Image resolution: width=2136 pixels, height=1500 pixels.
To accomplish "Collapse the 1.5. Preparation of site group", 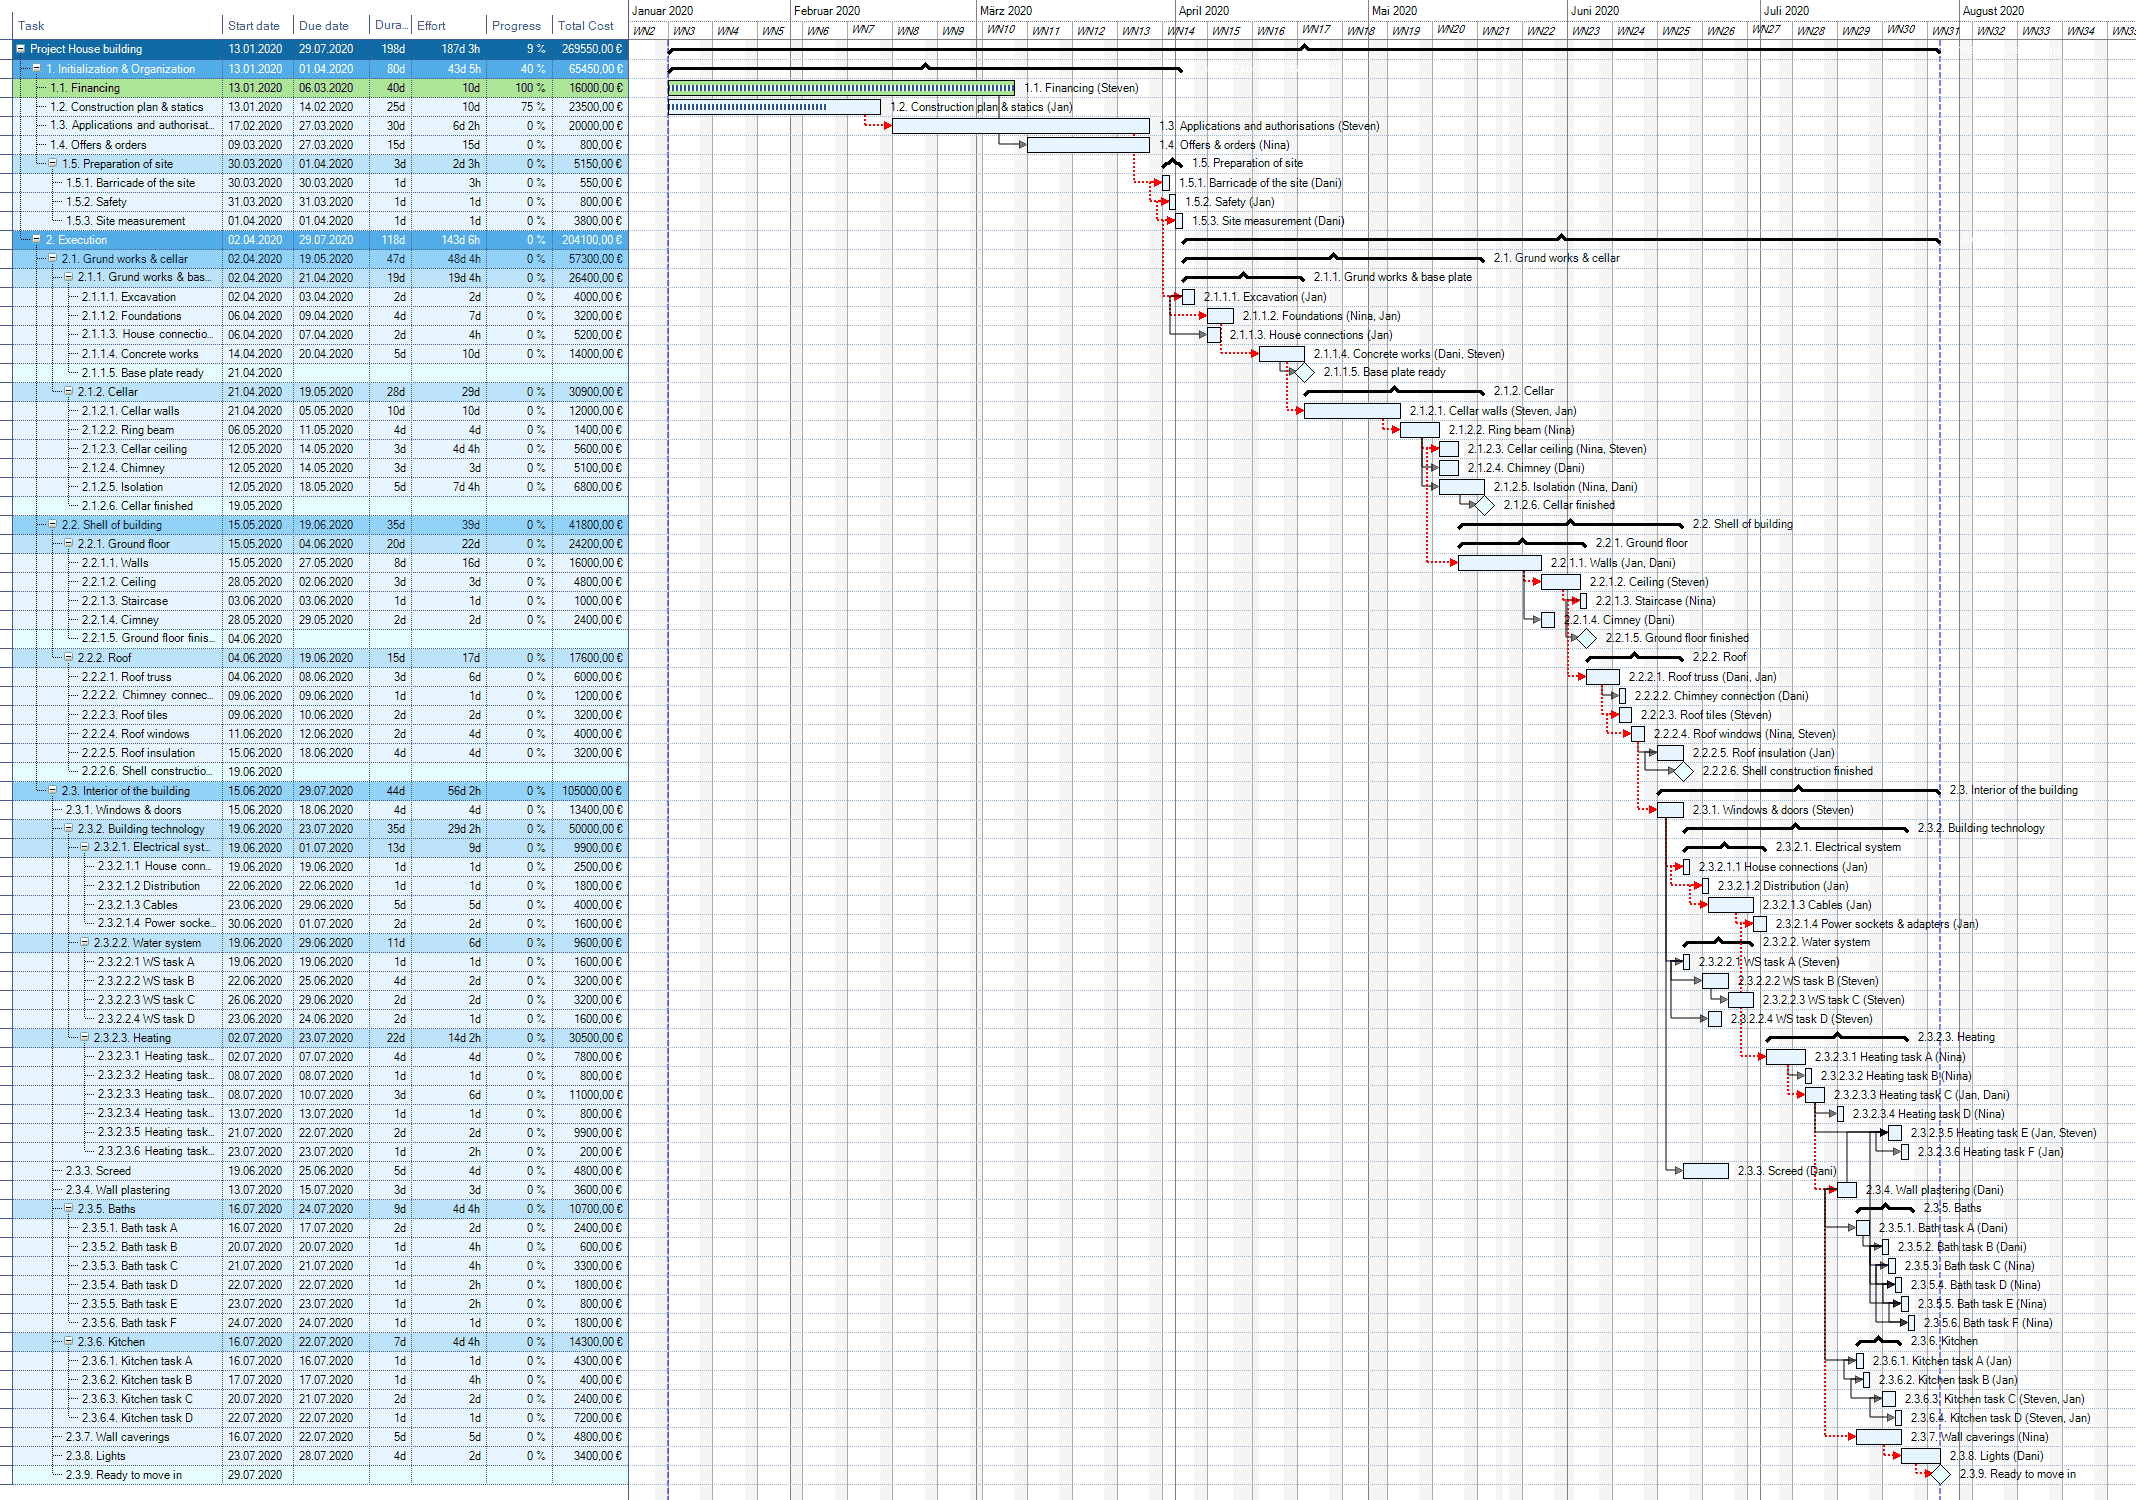I will click(53, 164).
